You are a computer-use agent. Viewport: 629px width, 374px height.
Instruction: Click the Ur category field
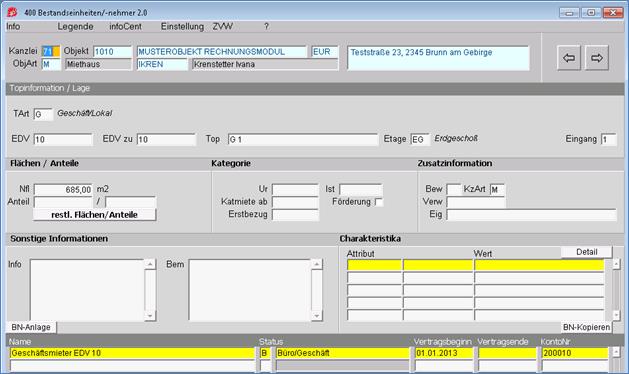pos(295,189)
